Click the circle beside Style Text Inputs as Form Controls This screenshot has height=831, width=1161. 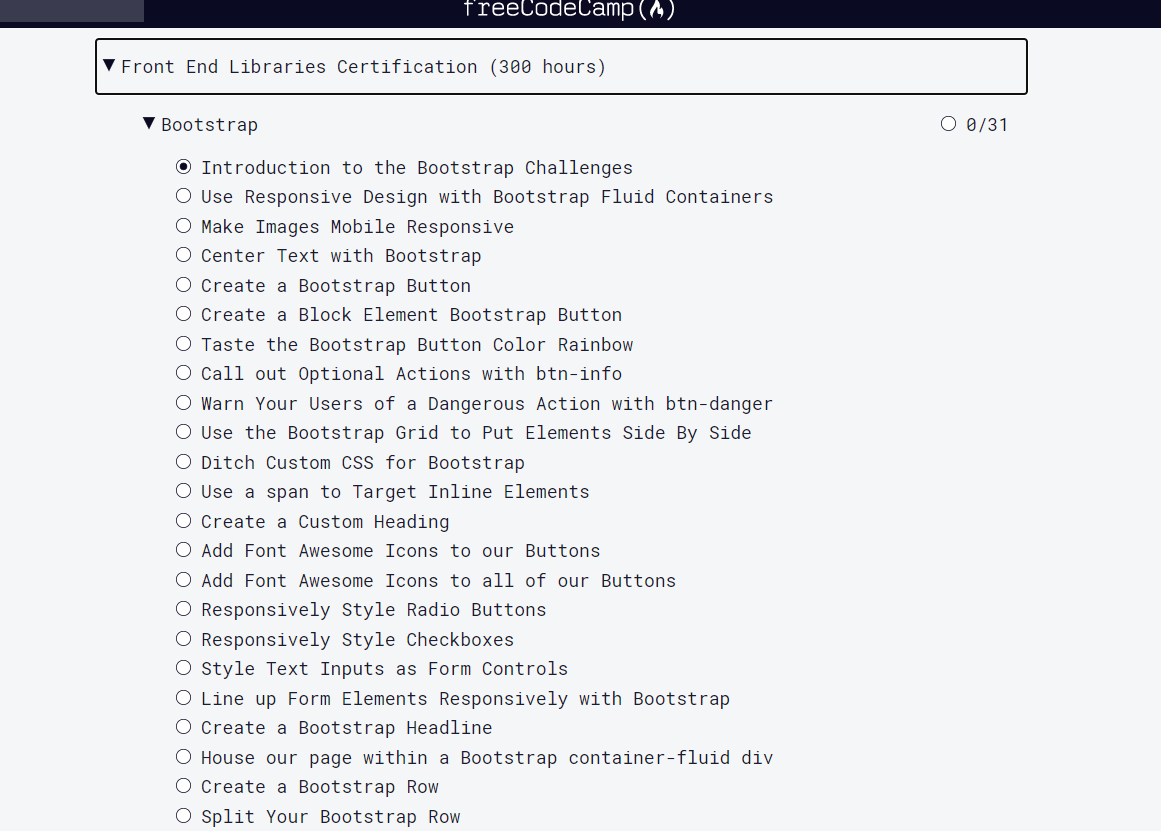(x=184, y=667)
